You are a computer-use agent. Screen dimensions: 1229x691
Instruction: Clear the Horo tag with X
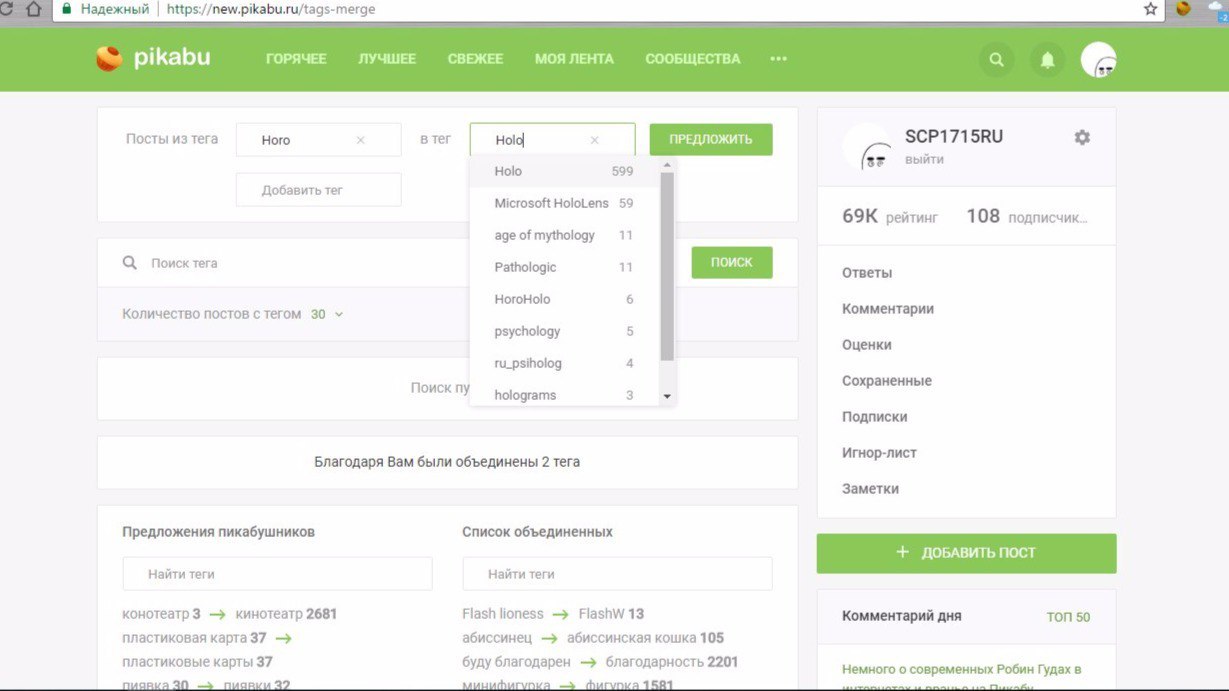tap(361, 141)
